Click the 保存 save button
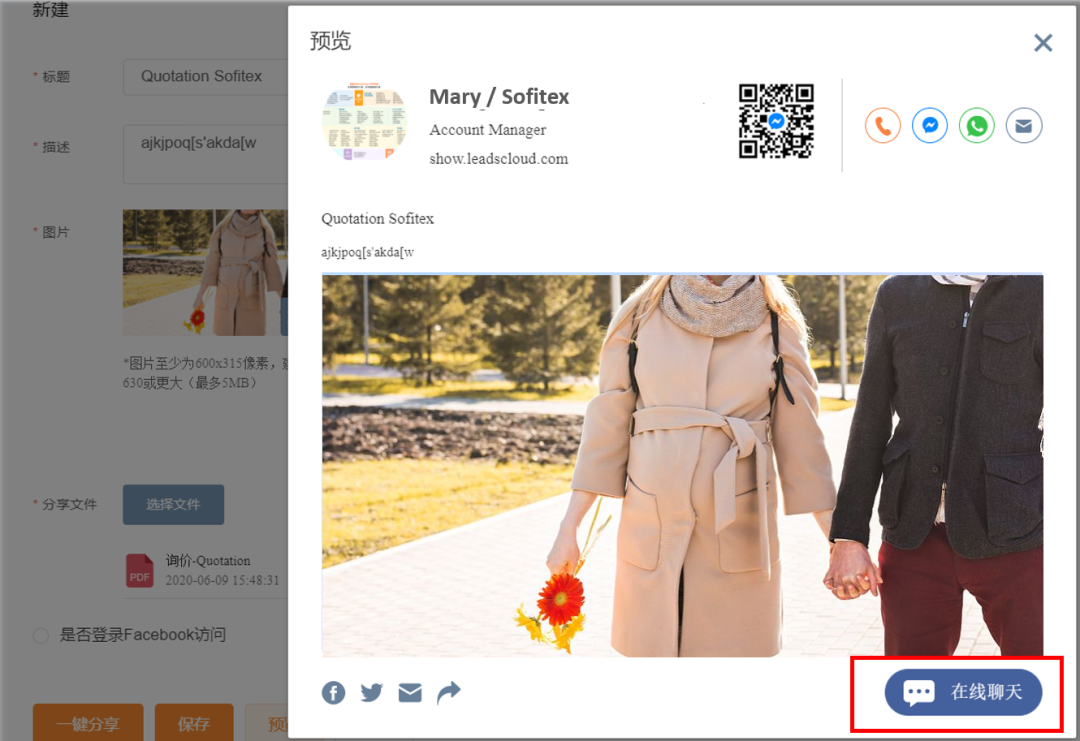The width and height of the screenshot is (1080, 741). point(194,722)
